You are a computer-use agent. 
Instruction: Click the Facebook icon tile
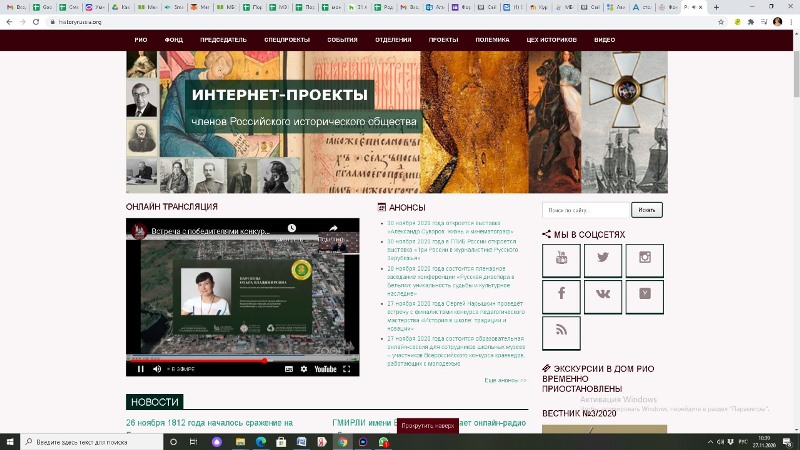click(x=561, y=296)
